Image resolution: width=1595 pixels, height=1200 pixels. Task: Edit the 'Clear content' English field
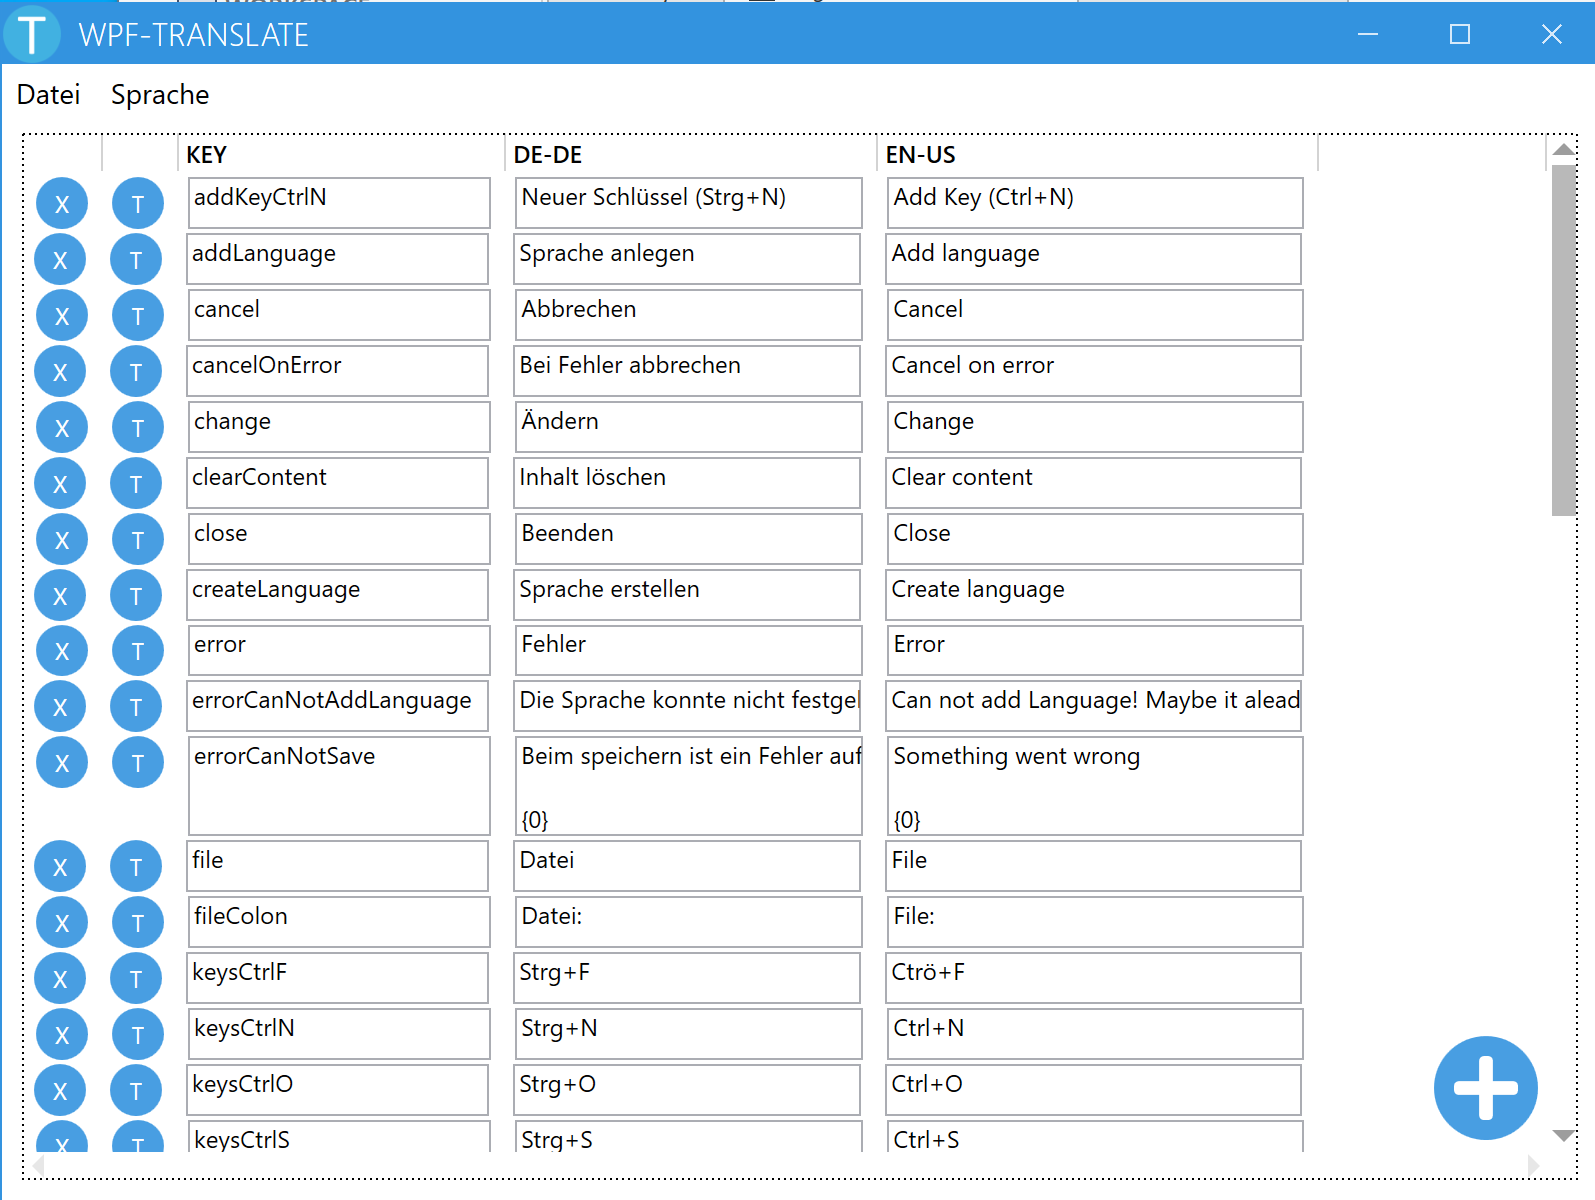point(1093,483)
